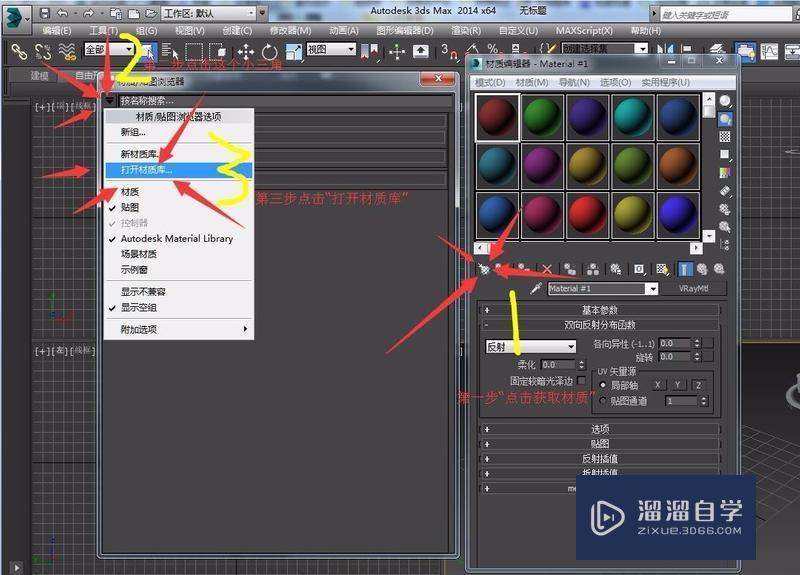This screenshot has width=800, height=575.
Task: Click 按名称搜索 search field
Action: [x=286, y=101]
